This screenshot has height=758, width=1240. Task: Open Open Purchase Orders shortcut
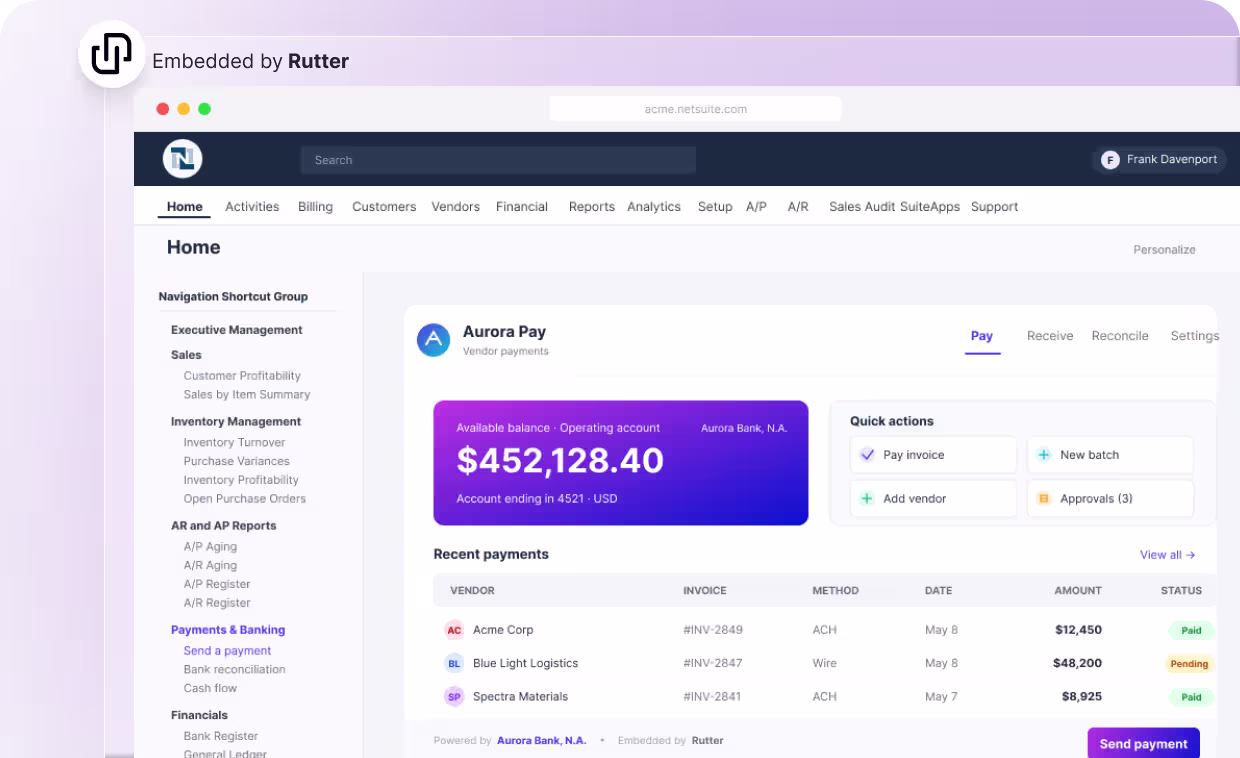[x=245, y=499]
